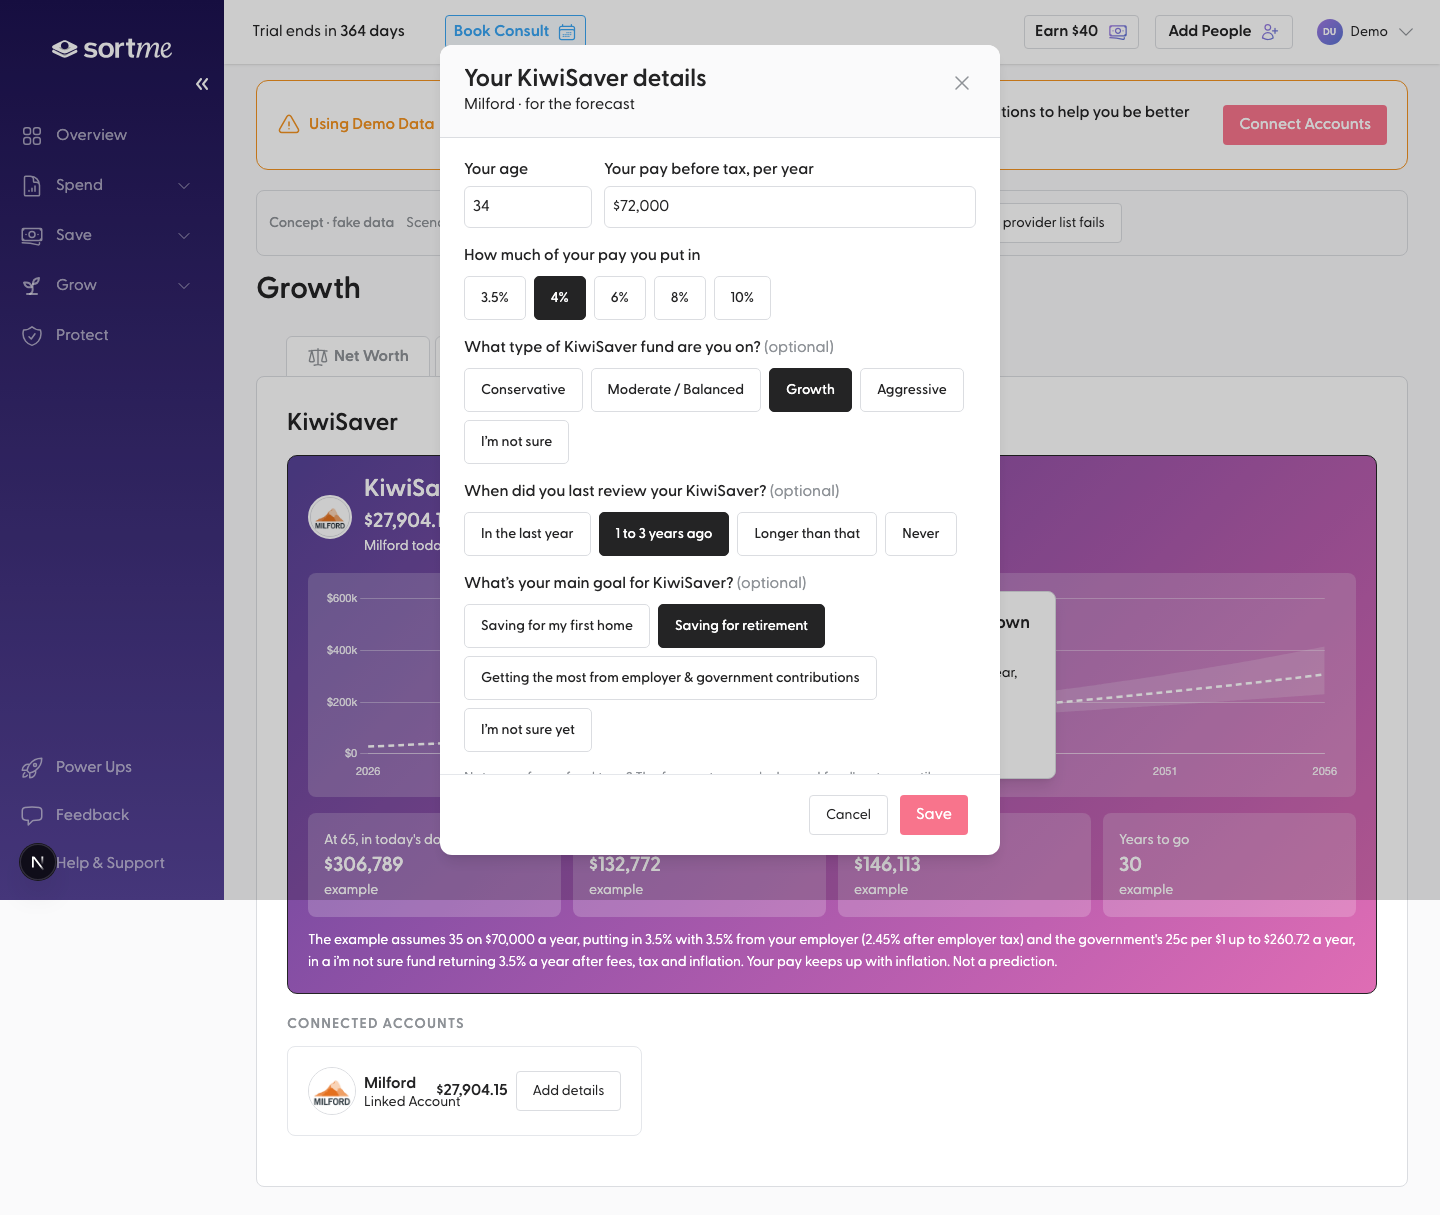Click the Overview grid icon
1440x1215 pixels.
(x=32, y=135)
